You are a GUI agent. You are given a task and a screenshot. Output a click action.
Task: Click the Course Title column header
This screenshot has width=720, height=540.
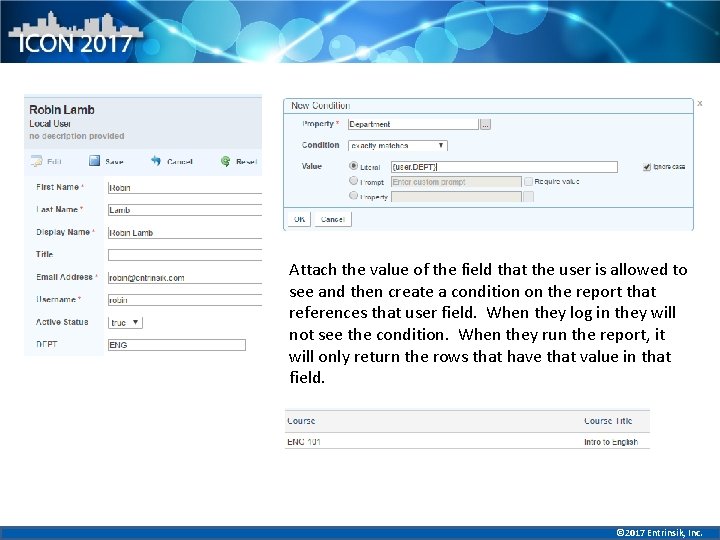coord(608,421)
